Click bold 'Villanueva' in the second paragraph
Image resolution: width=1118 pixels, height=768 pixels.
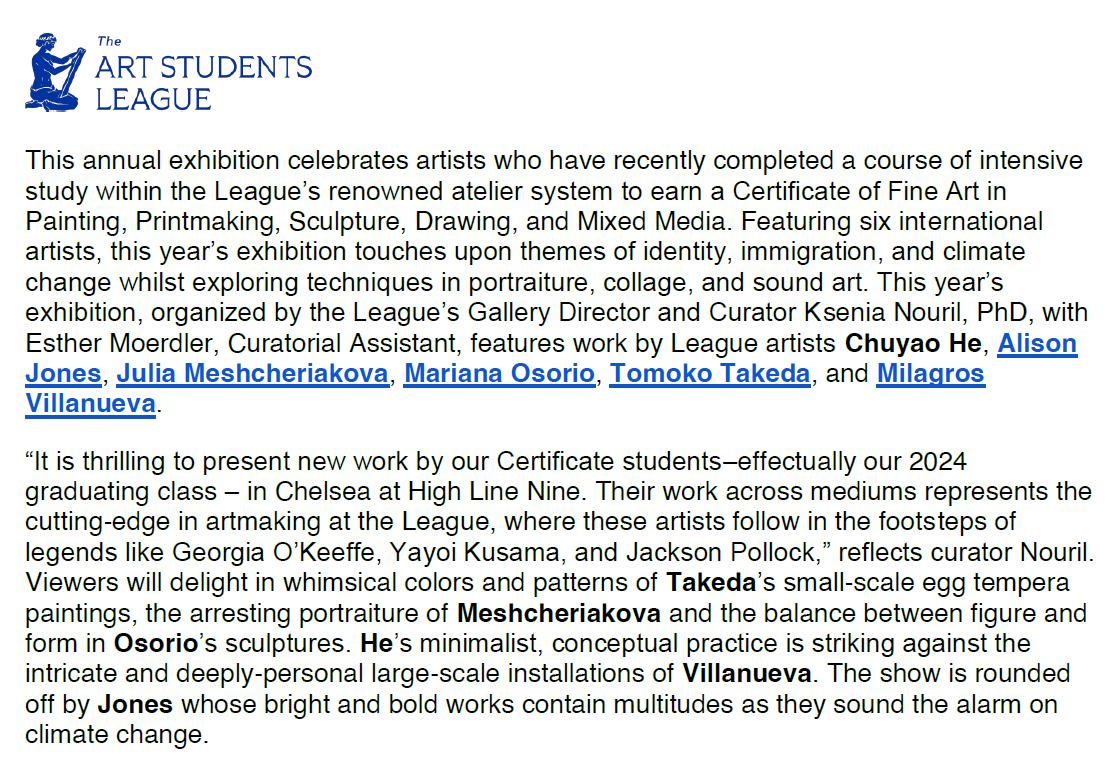747,673
